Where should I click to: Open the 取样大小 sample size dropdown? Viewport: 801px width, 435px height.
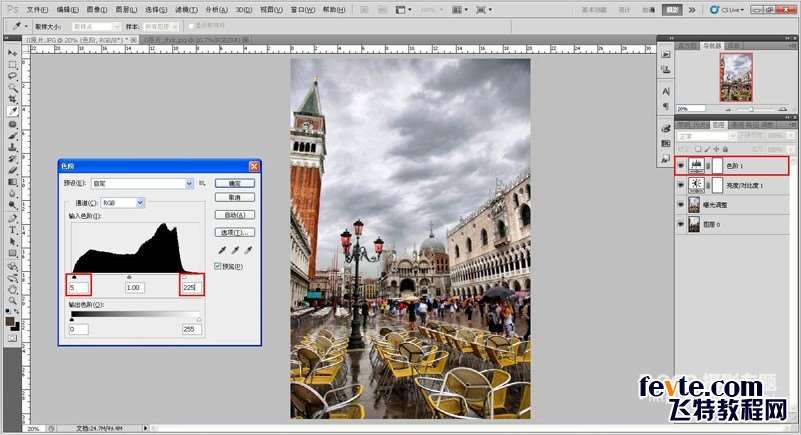pyautogui.click(x=96, y=26)
